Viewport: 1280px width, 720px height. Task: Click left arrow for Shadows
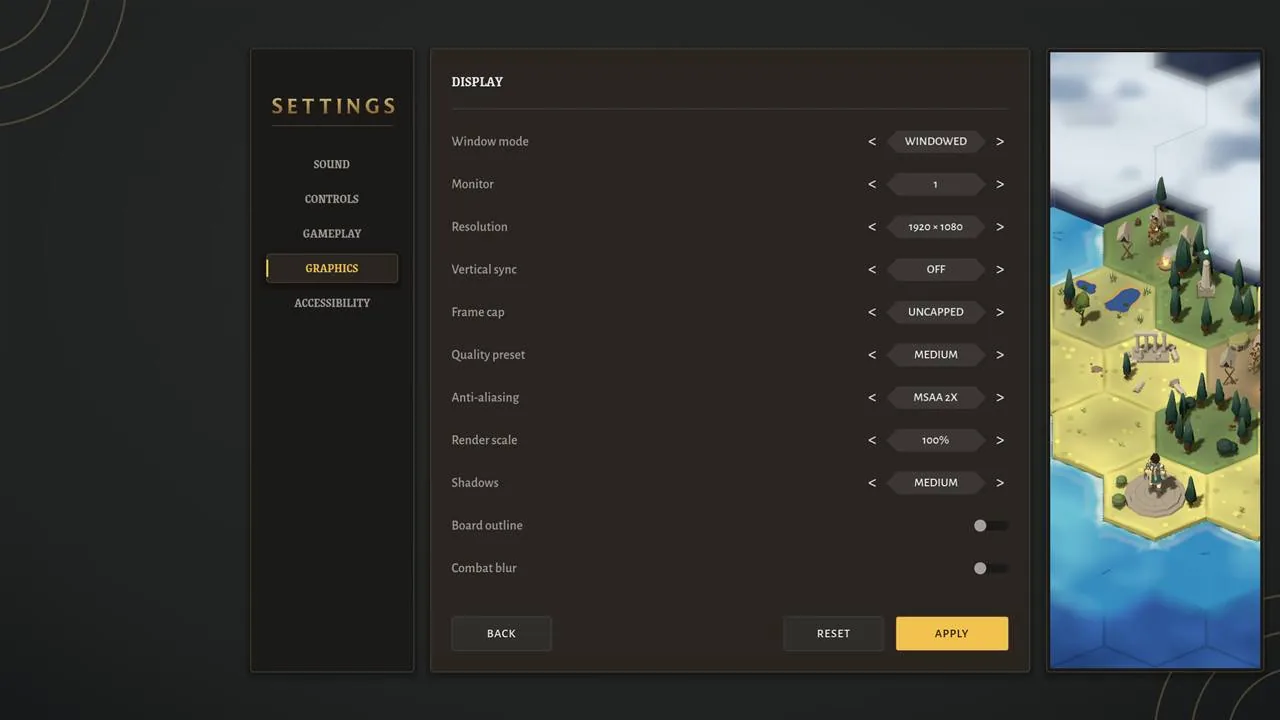(x=872, y=483)
